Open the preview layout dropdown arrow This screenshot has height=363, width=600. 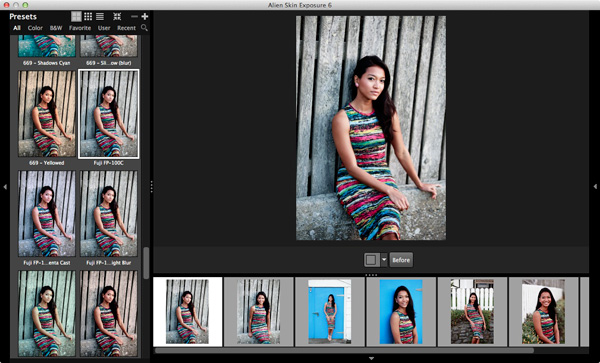384,260
